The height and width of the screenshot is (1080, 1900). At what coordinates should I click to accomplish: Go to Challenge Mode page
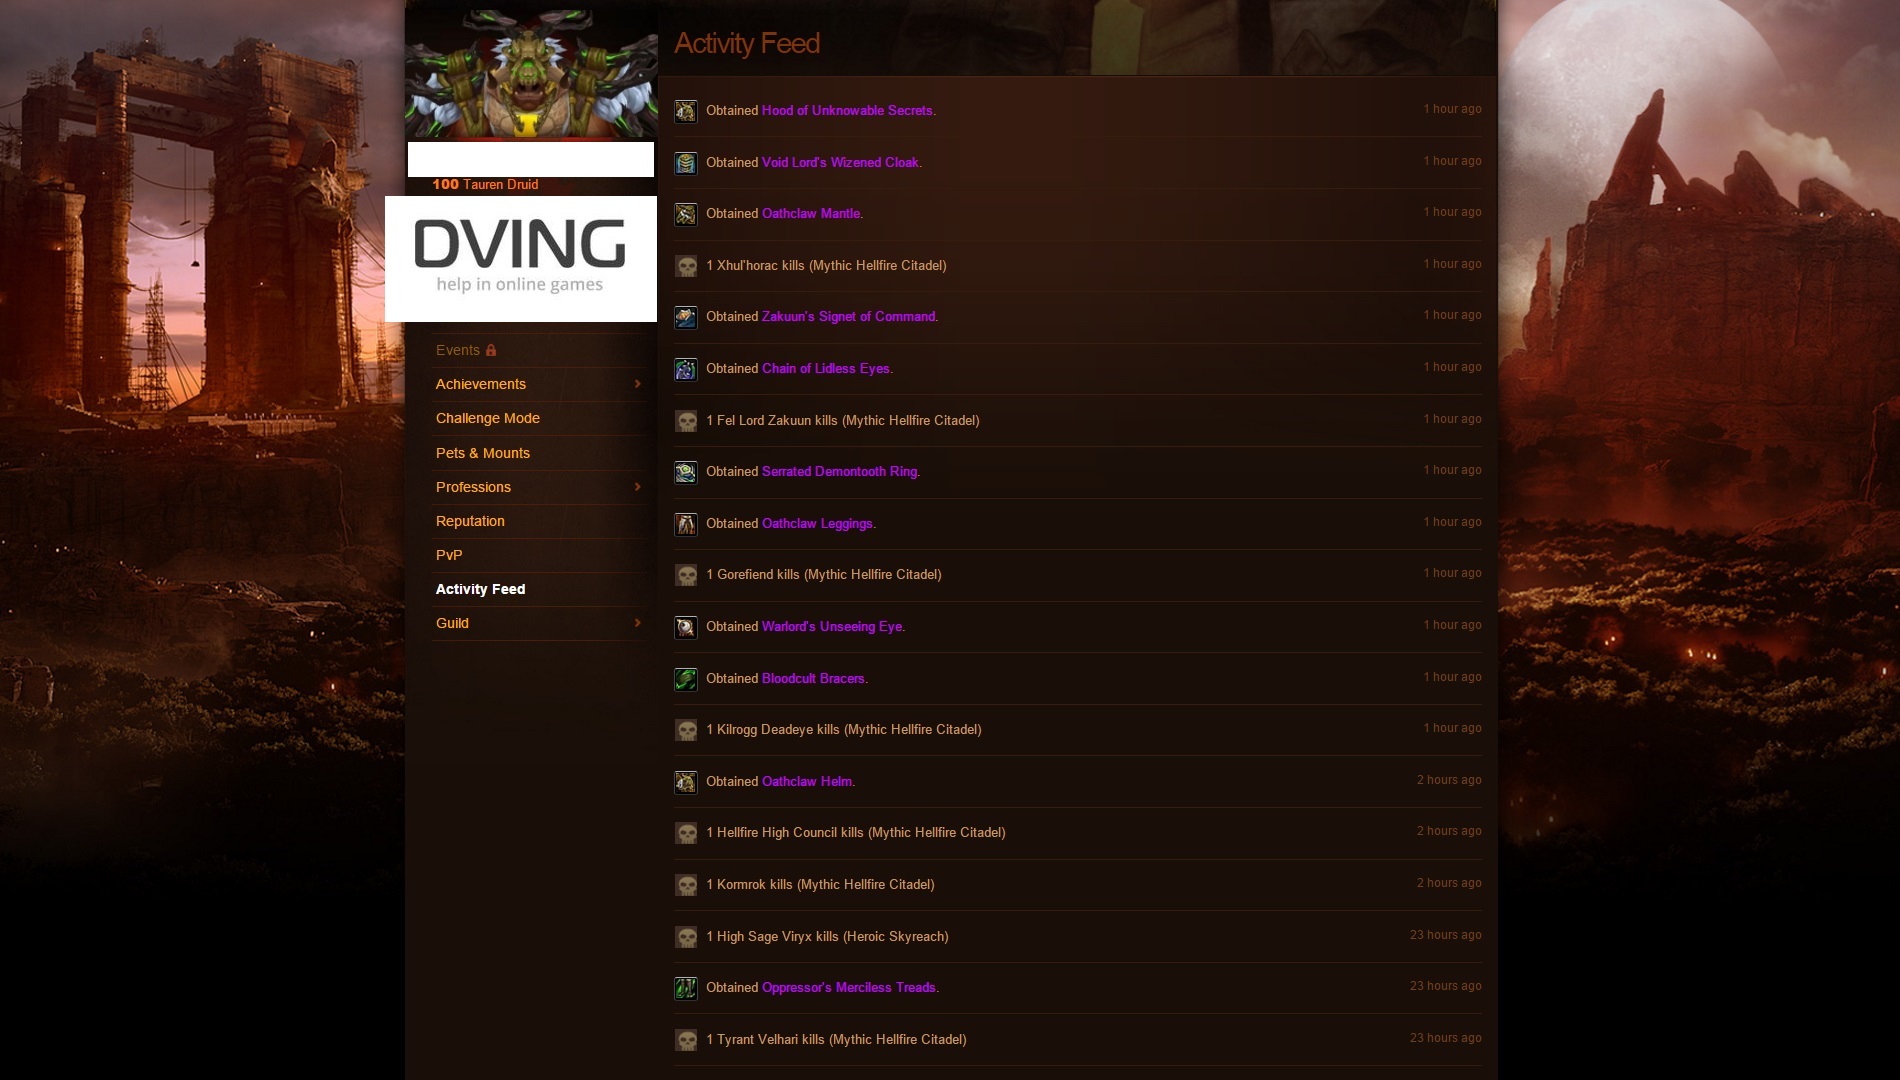click(x=488, y=418)
